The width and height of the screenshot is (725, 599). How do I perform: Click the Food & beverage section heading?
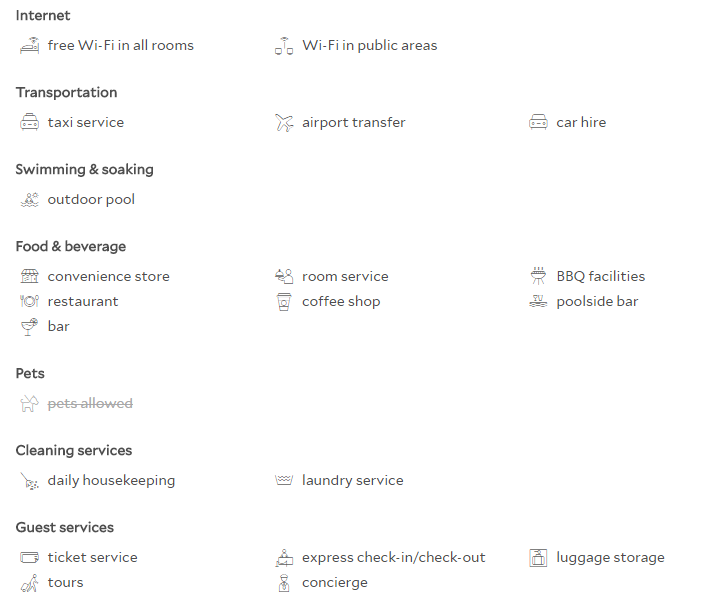pos(71,247)
